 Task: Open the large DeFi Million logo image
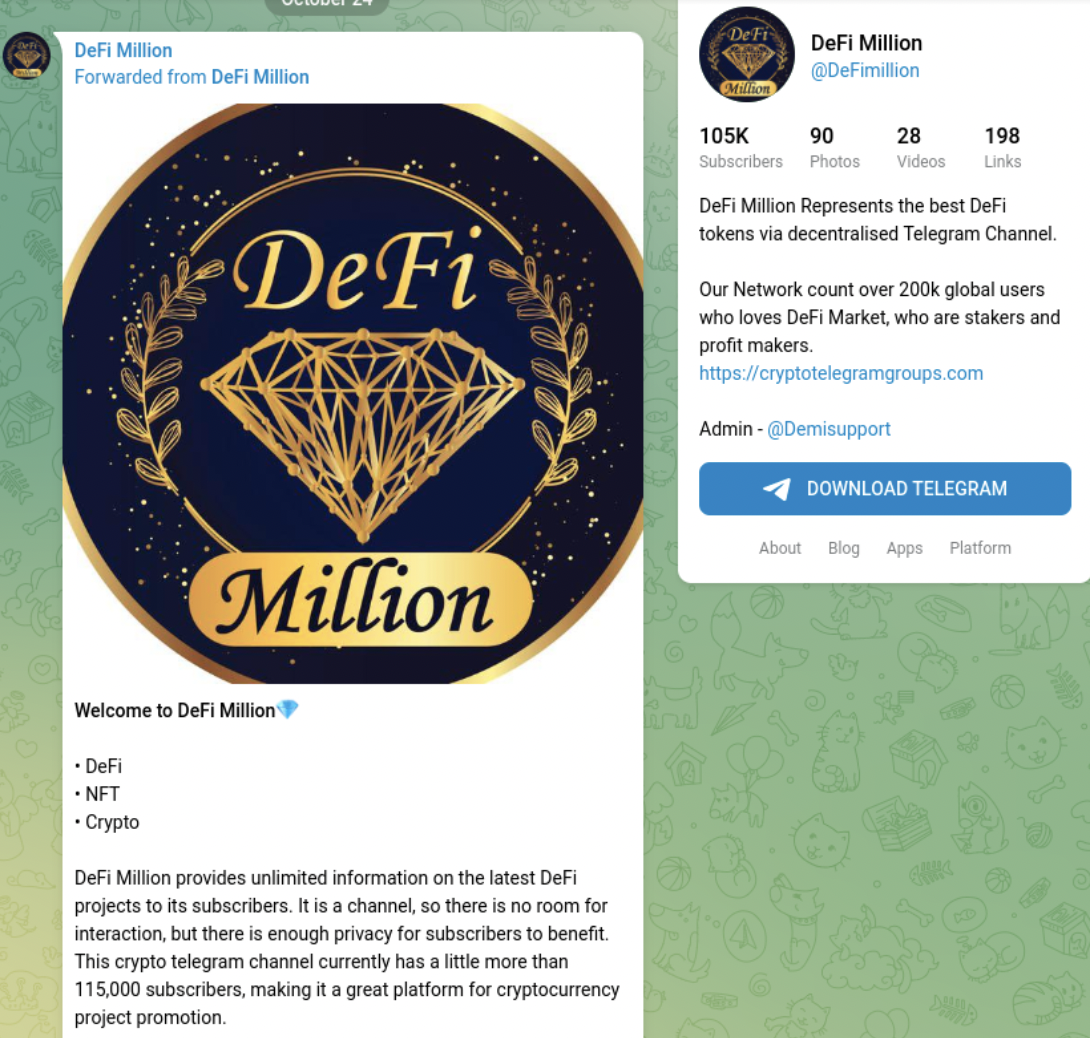click(x=352, y=394)
